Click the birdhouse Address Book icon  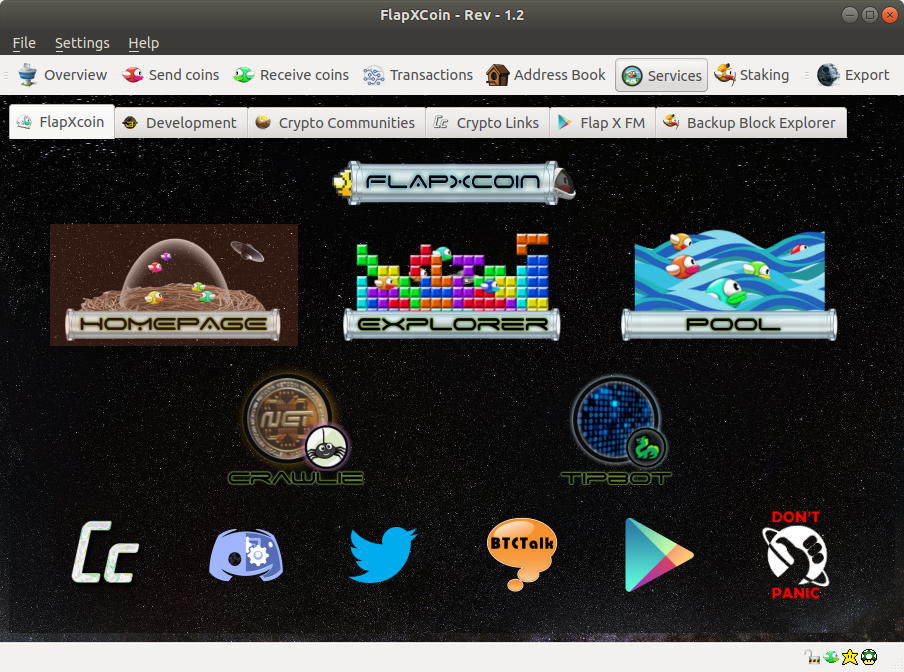(x=497, y=75)
